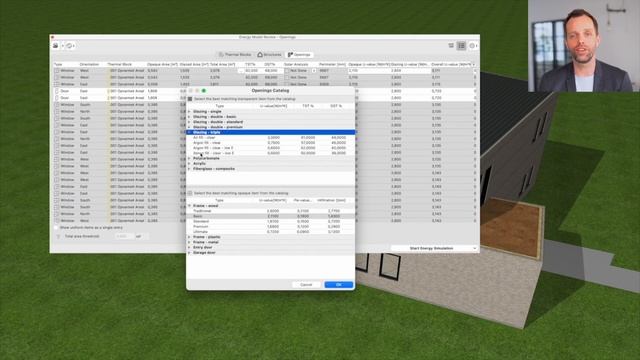The height and width of the screenshot is (360, 640).
Task: Select the Basic wood frame row
Action: click(271, 216)
